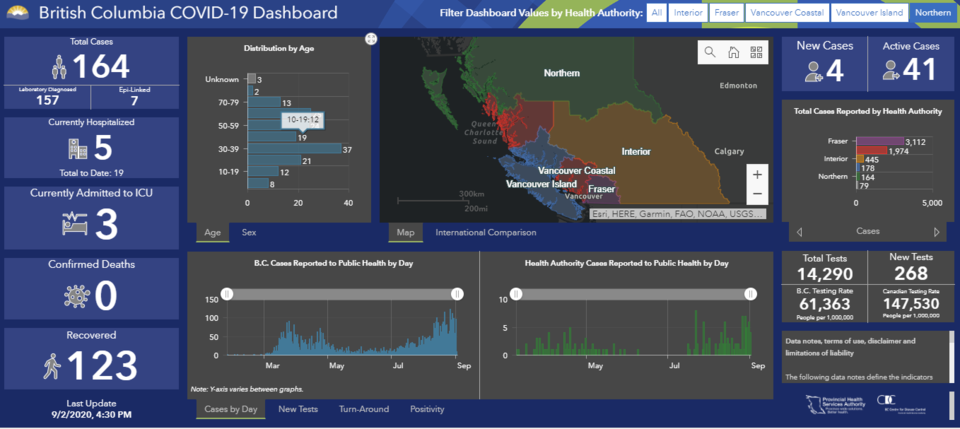Click the 30-39 age bar showing 37
Image resolution: width=960 pixels, height=429 pixels.
[x=294, y=149]
